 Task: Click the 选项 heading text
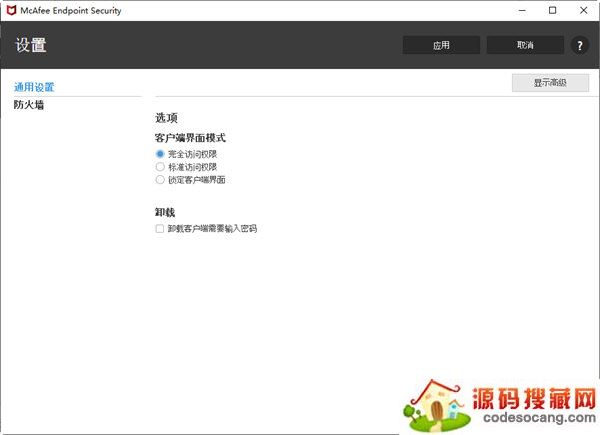click(x=166, y=117)
